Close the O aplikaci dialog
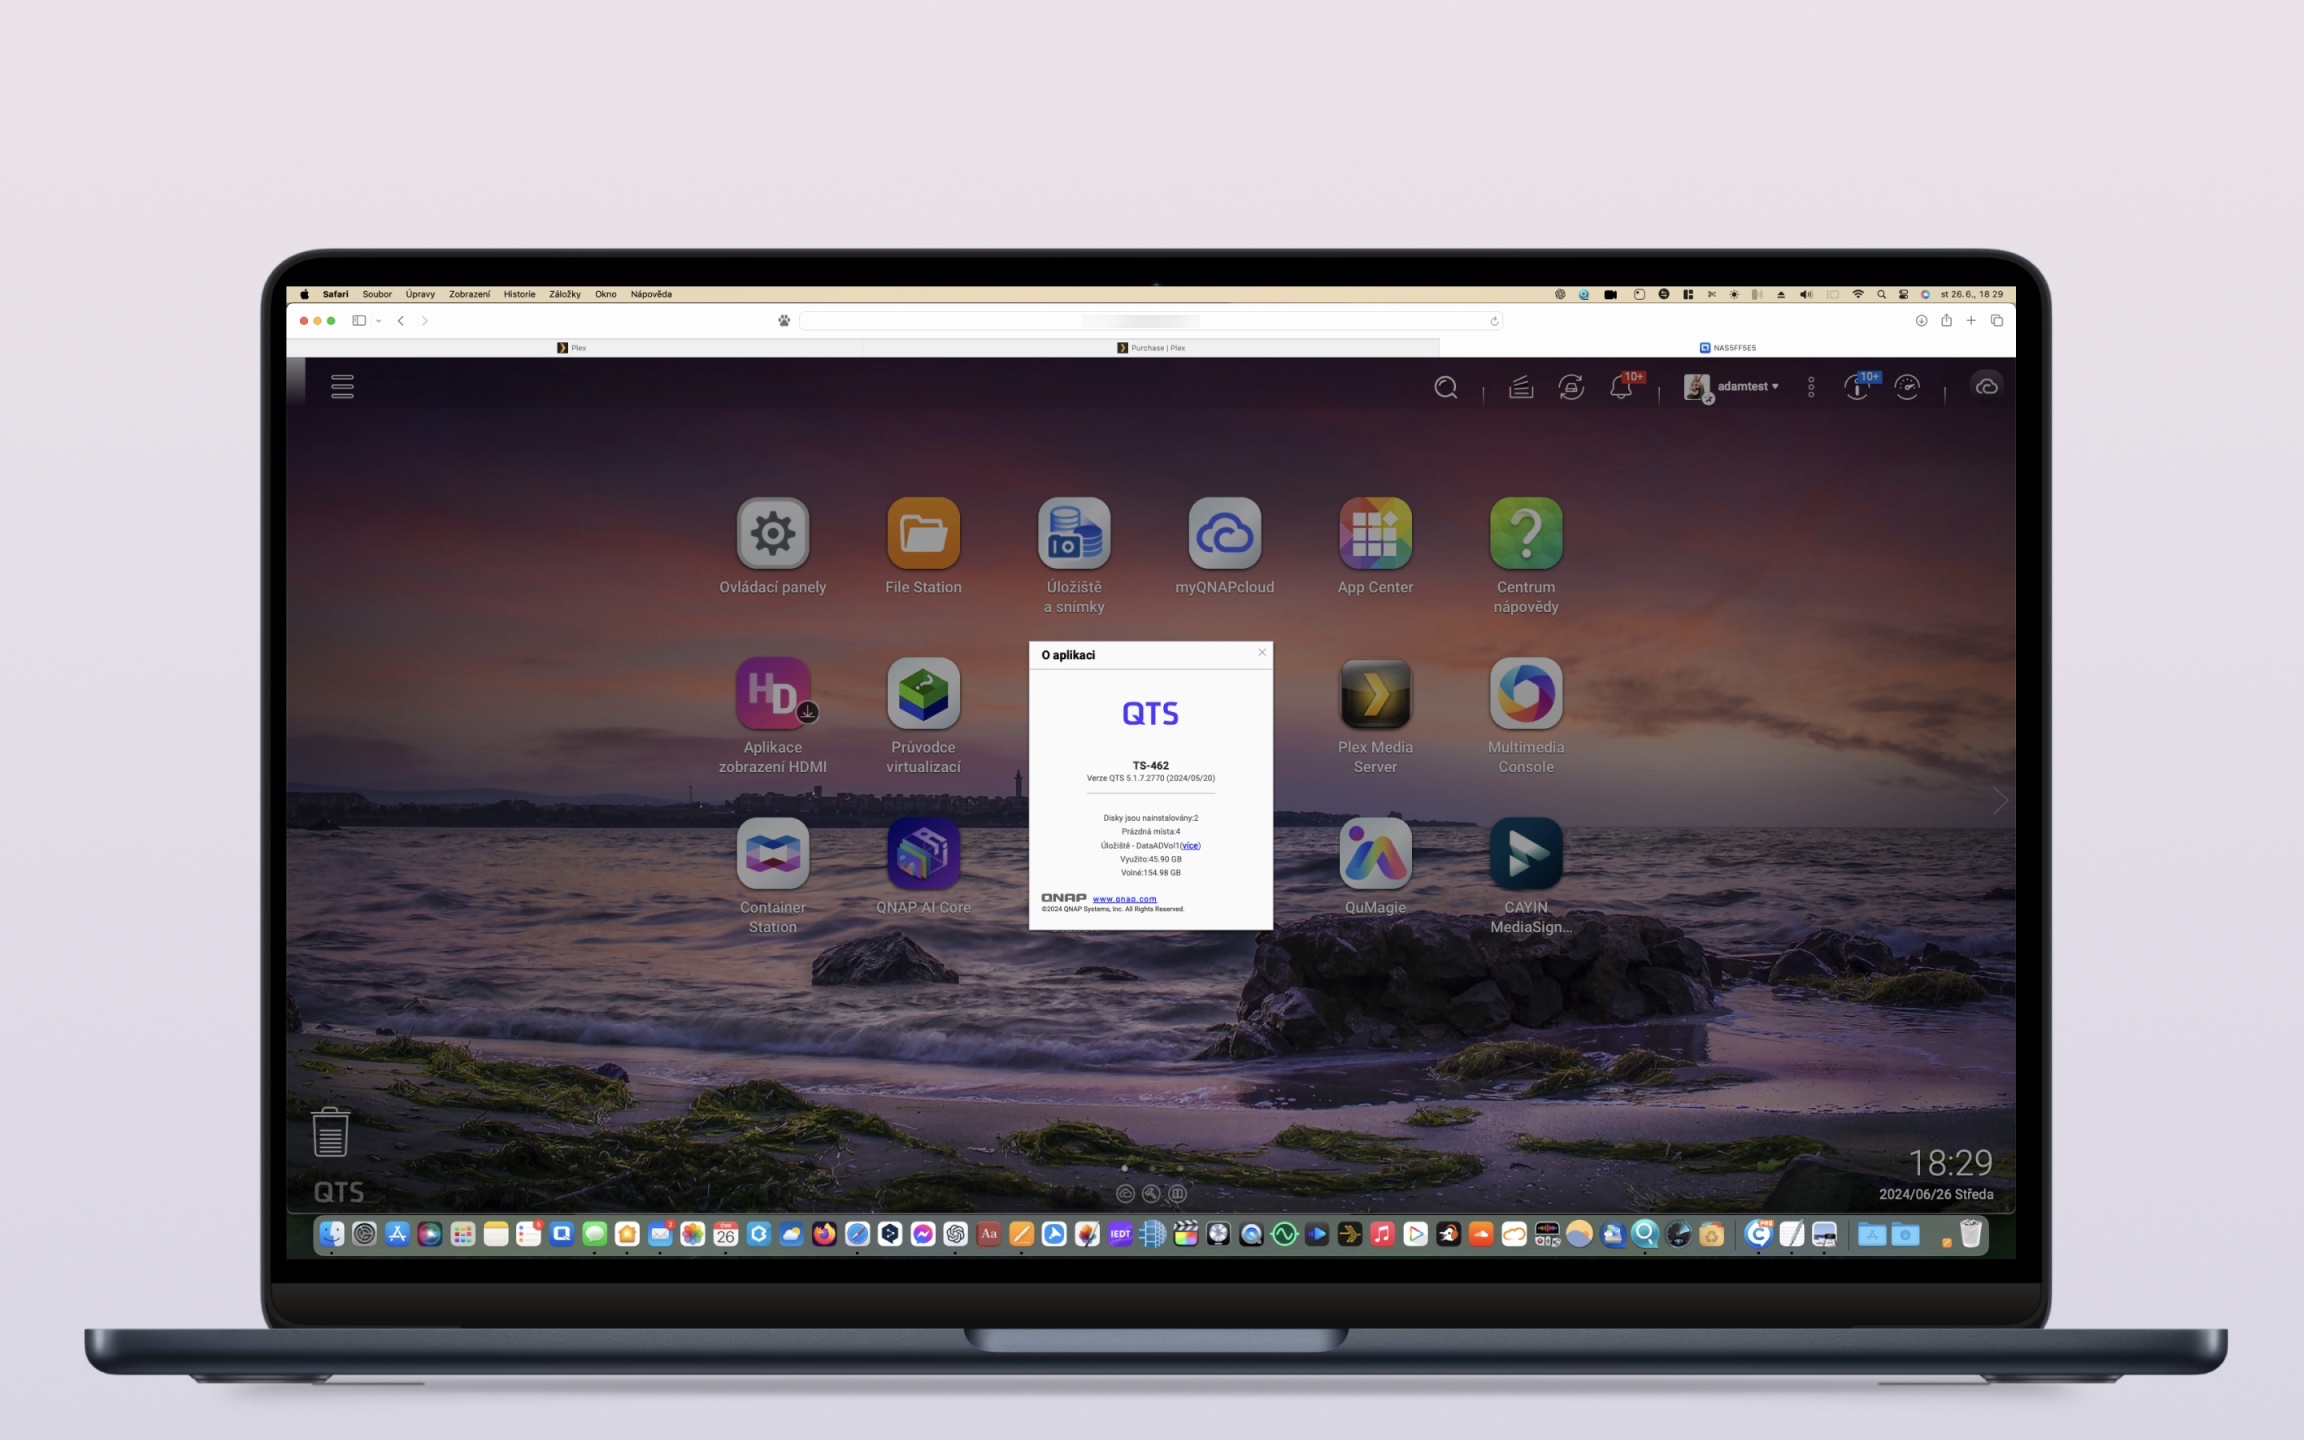2304x1440 pixels. click(1262, 653)
